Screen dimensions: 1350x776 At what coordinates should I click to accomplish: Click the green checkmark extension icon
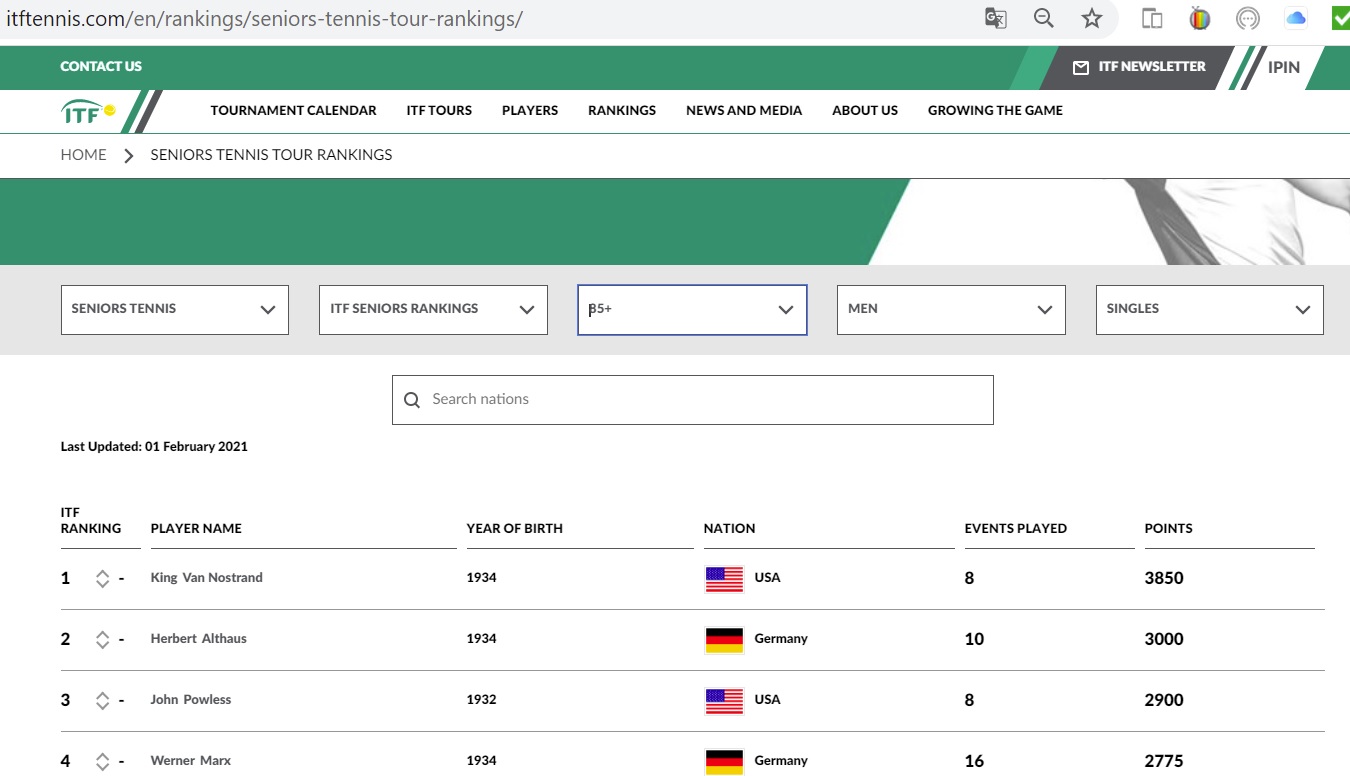pos(1340,18)
